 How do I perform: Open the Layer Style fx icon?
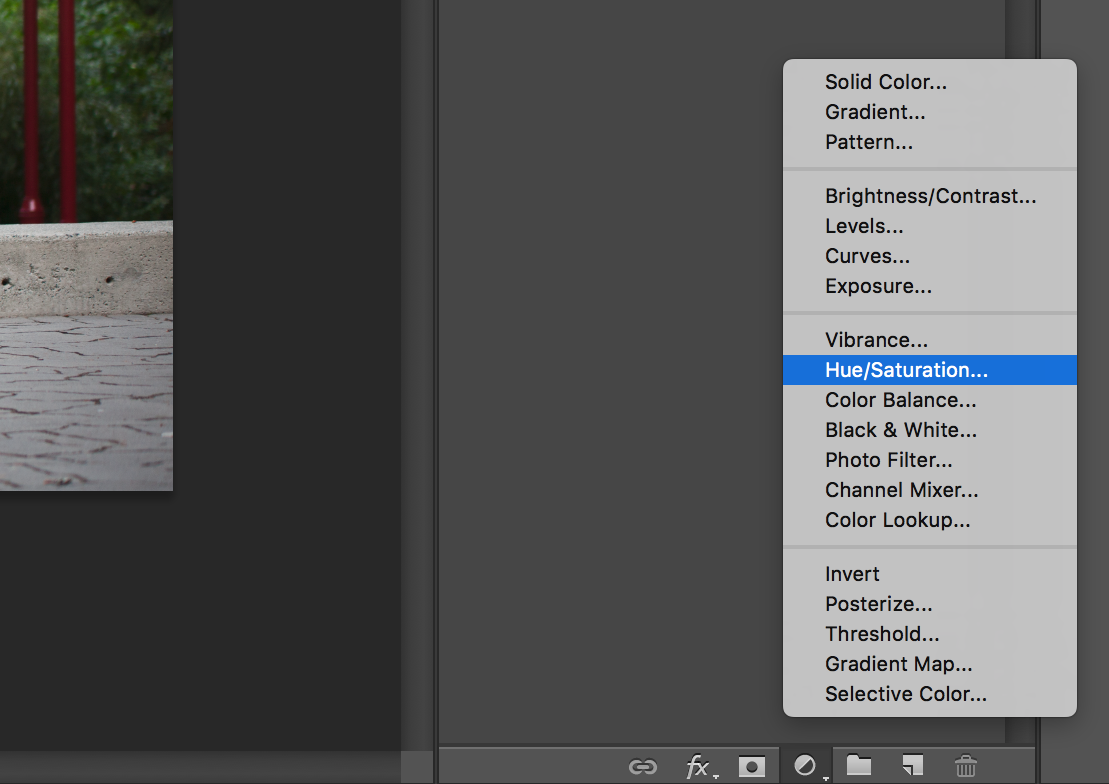(697, 766)
